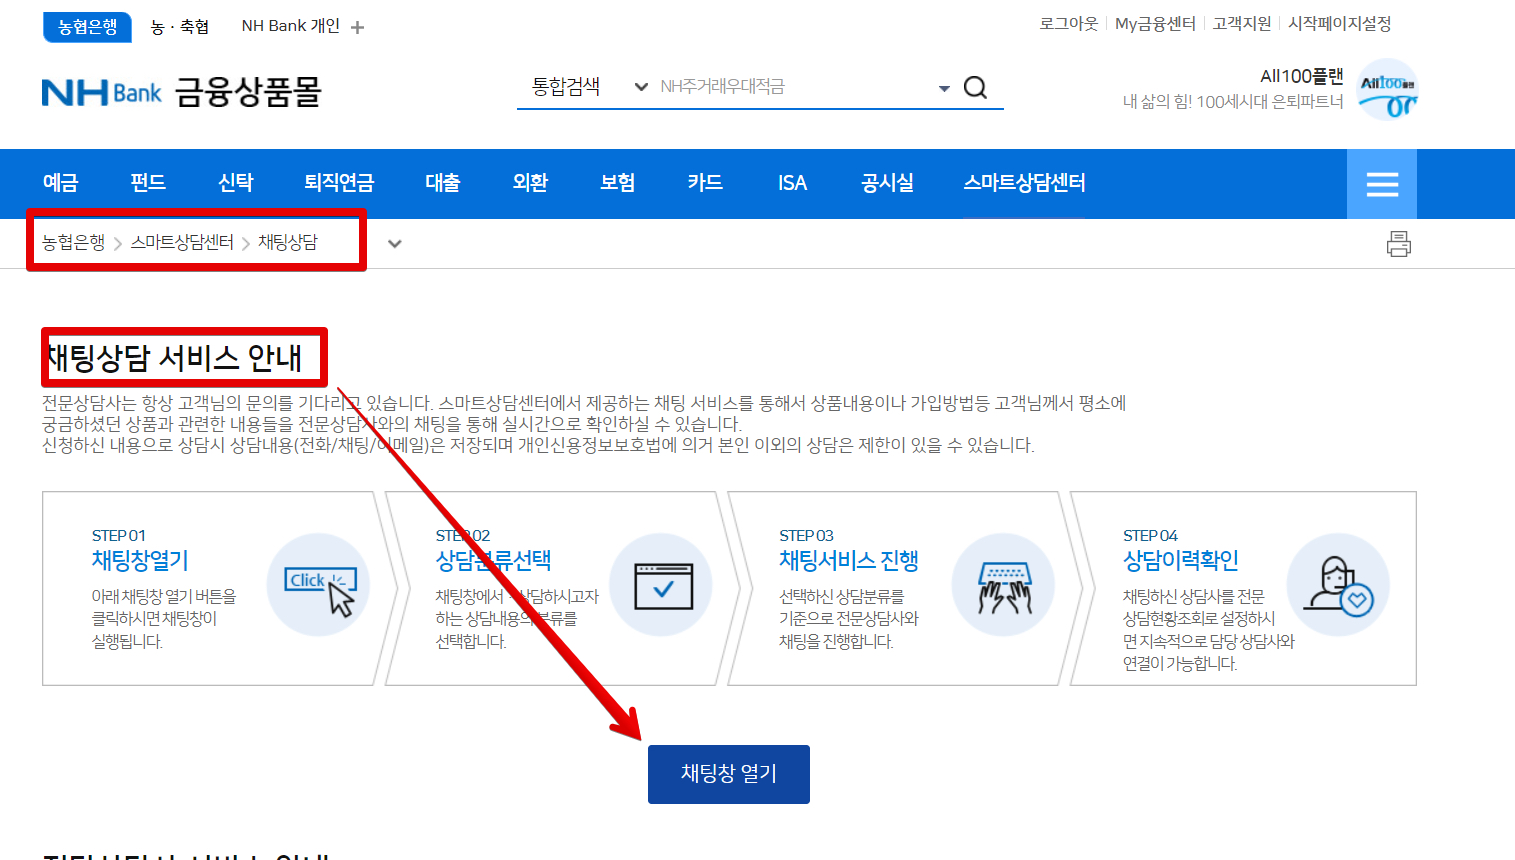Open the 보험 menu

click(x=618, y=183)
